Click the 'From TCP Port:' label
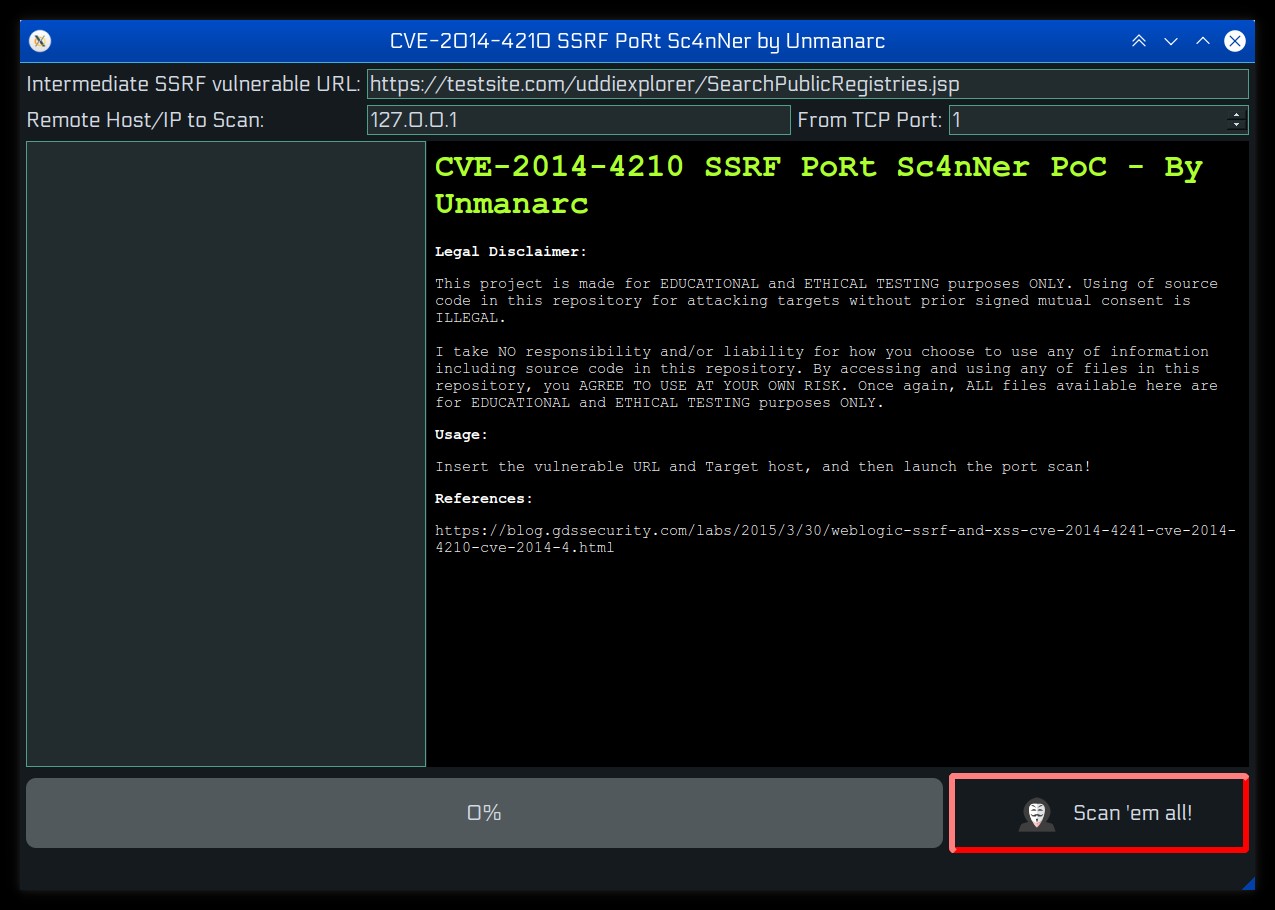 870,120
